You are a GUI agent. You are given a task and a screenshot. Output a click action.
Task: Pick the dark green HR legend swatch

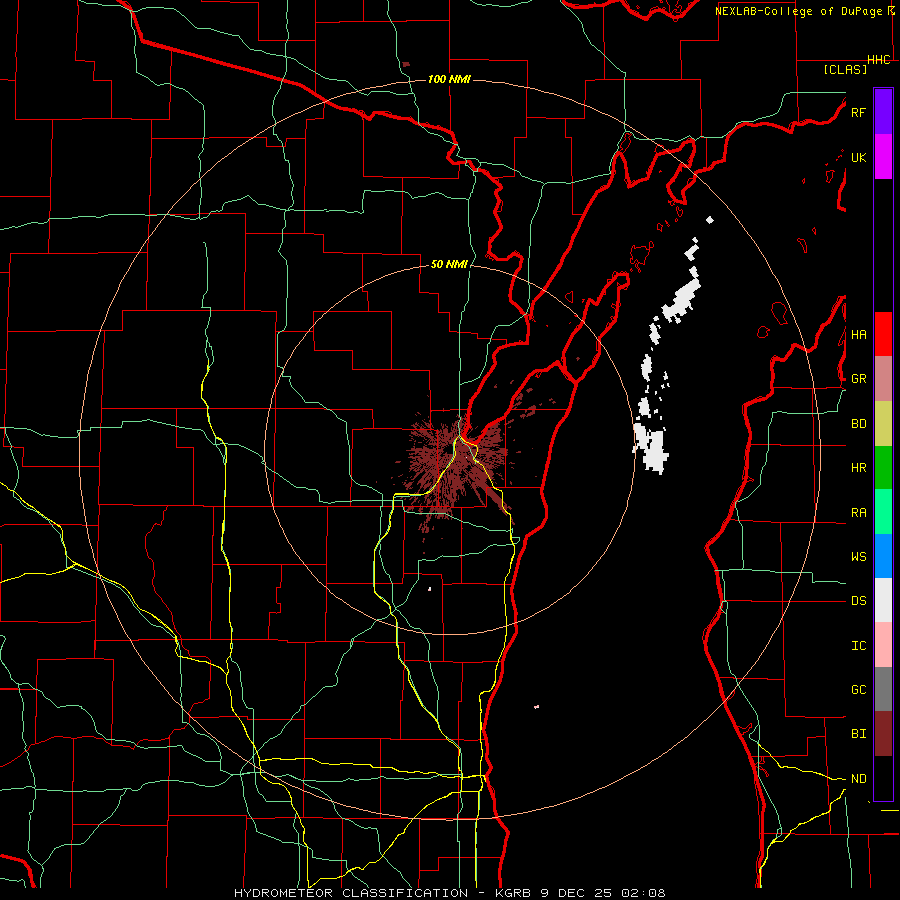[883, 467]
